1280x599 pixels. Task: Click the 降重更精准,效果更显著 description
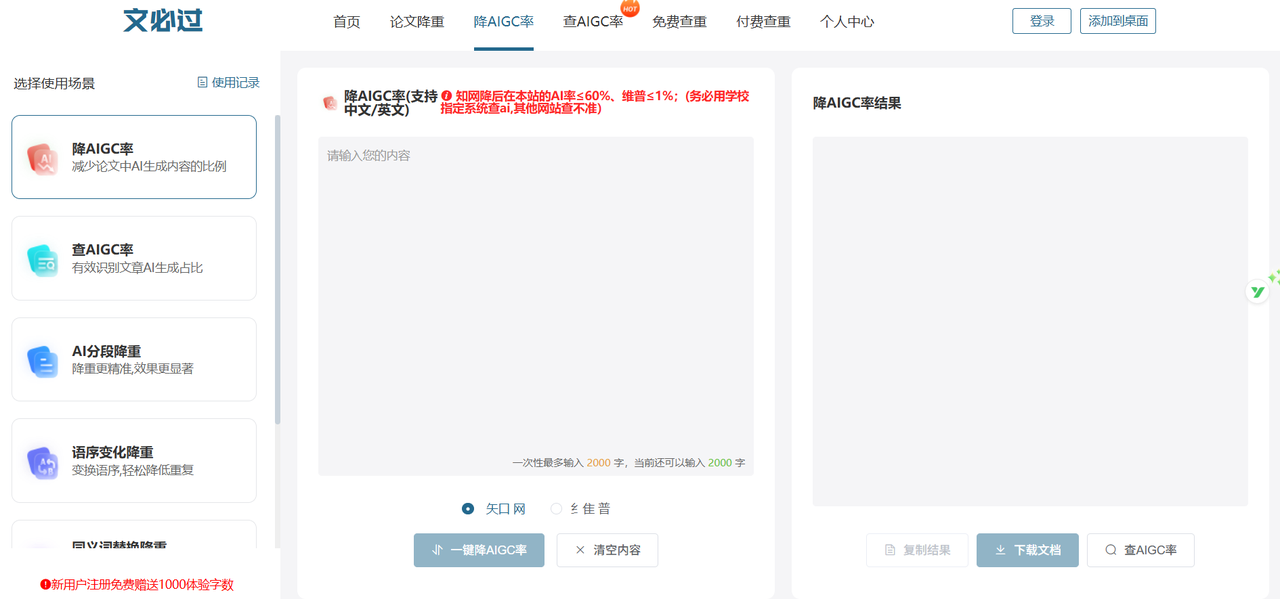pyautogui.click(x=133, y=369)
